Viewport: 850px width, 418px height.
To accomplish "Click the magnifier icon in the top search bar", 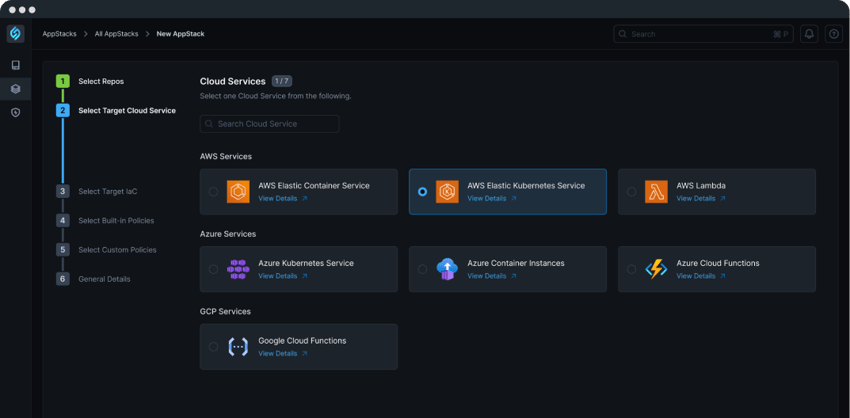I will 623,34.
